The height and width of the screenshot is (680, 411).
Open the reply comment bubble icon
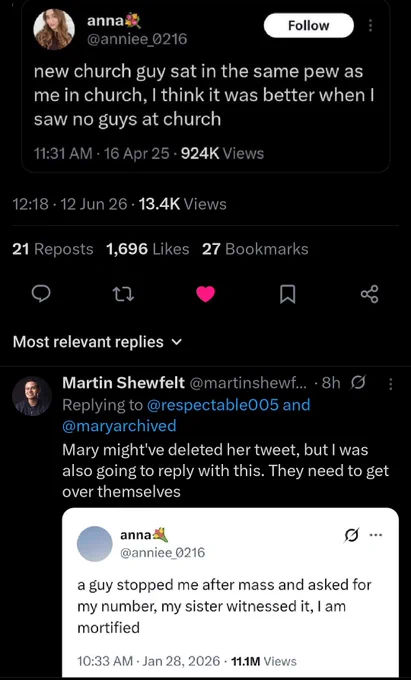42,295
